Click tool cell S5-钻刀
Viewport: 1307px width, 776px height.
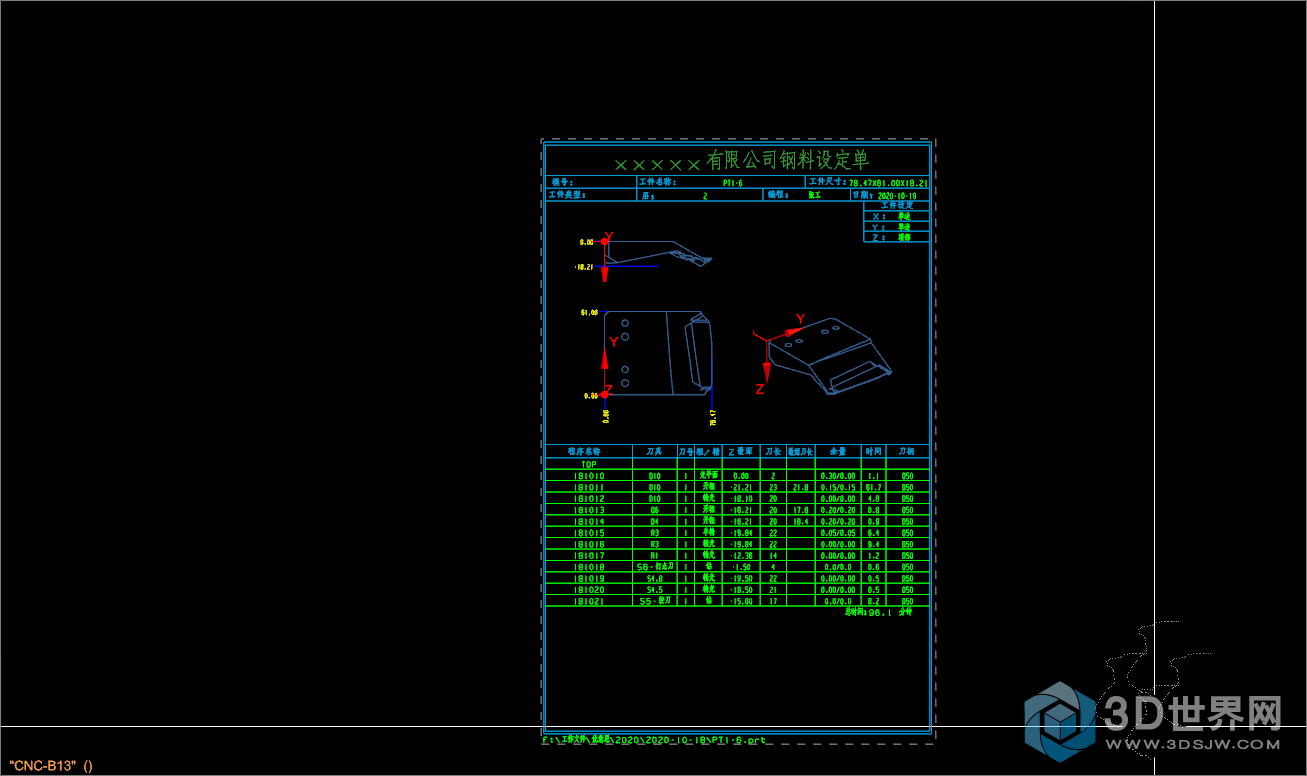tap(655, 601)
